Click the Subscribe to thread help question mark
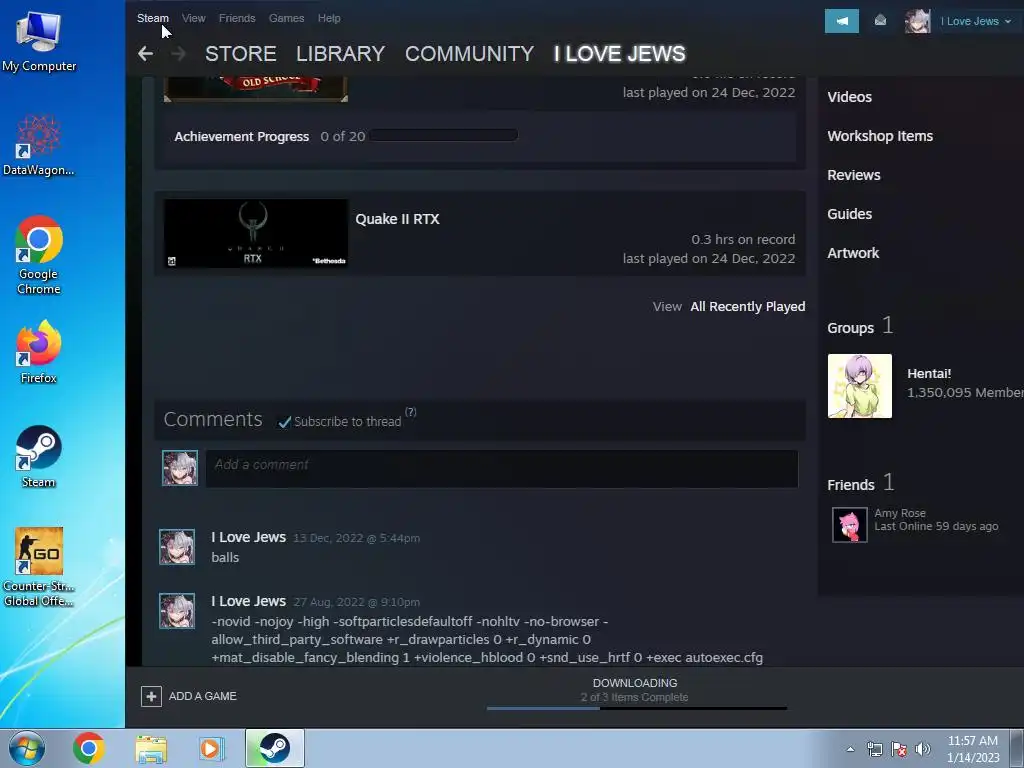This screenshot has height=768, width=1024. (411, 412)
